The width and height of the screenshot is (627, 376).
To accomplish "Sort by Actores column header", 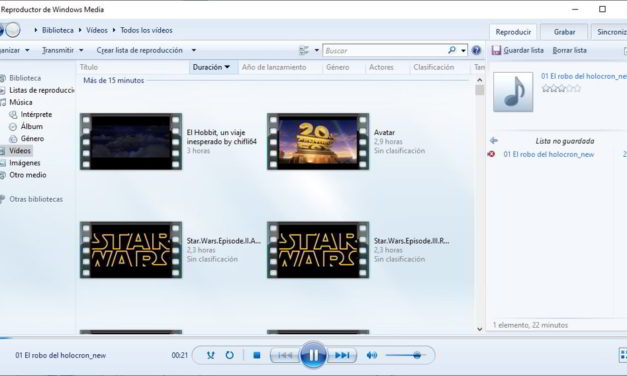I will tap(381, 67).
